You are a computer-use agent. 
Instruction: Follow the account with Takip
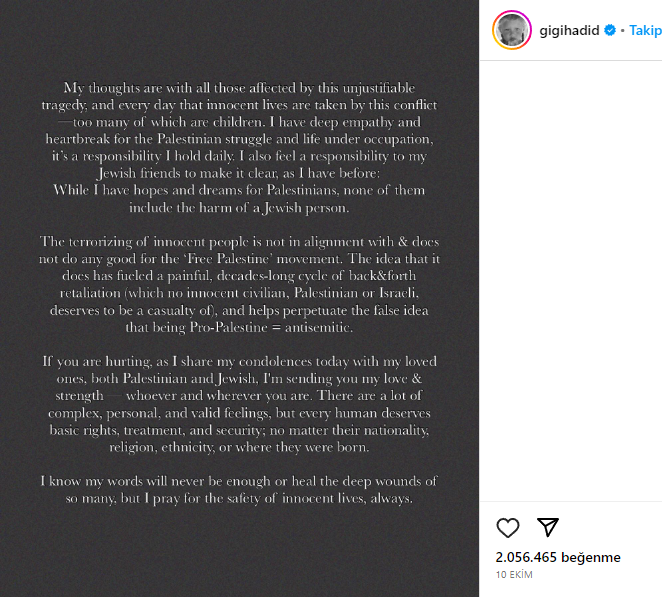[645, 31]
